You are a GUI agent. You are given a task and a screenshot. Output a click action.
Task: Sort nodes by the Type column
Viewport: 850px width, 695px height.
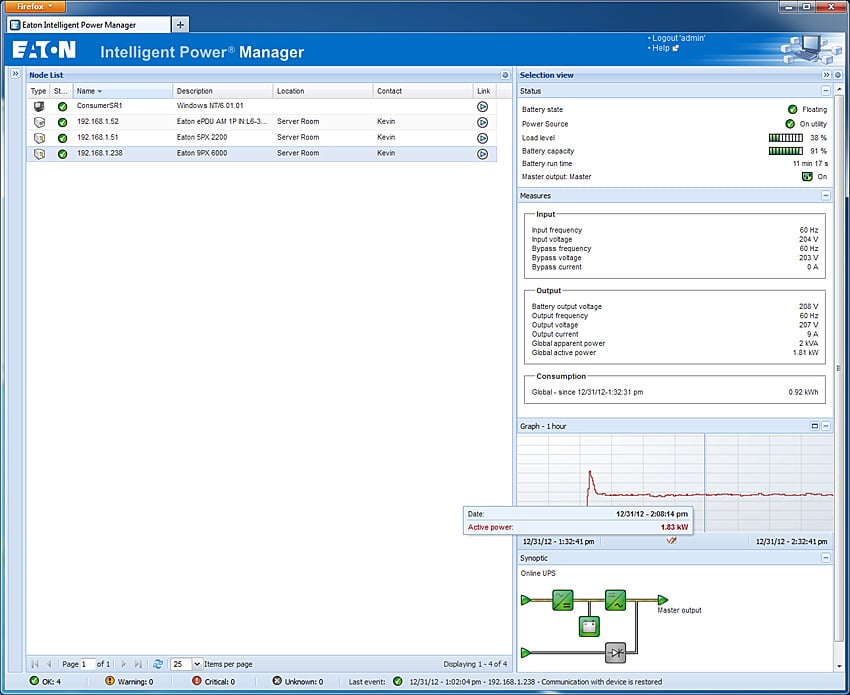click(x=38, y=91)
